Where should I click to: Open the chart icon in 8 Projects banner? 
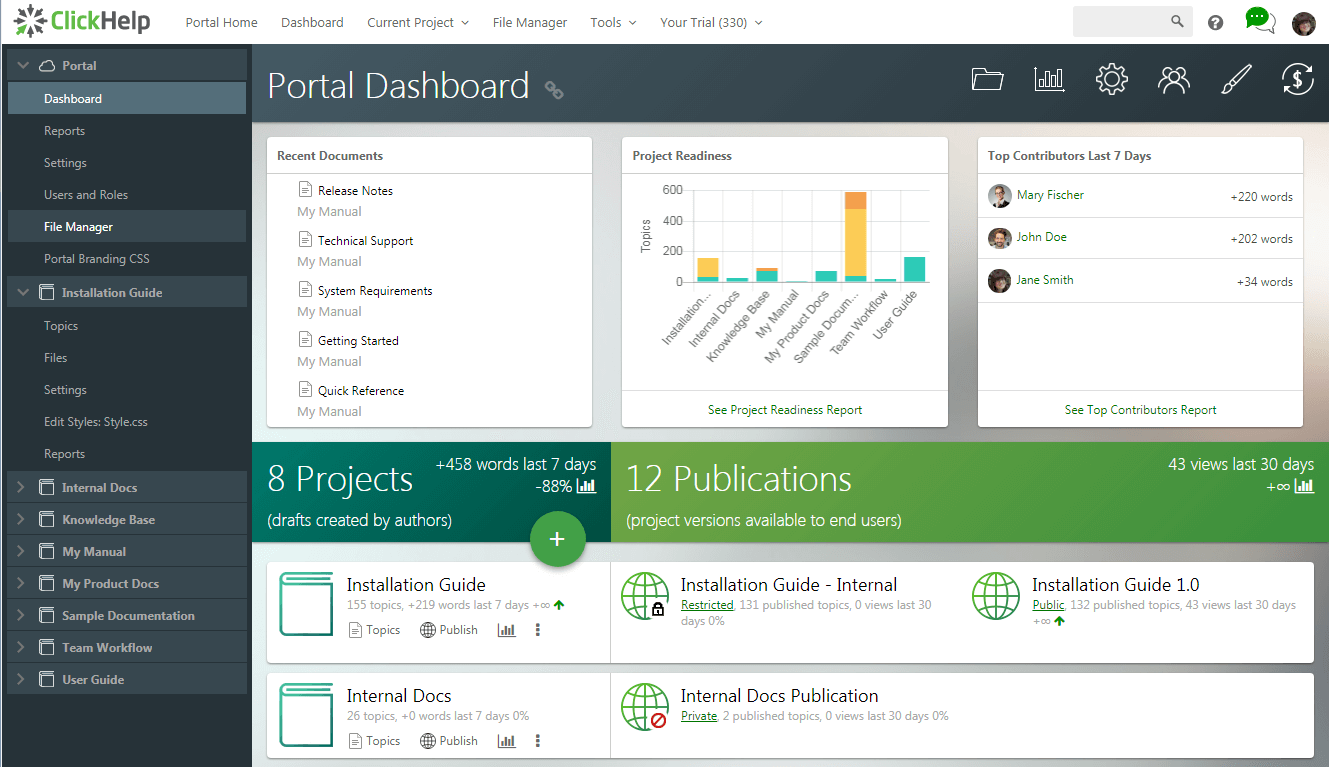(586, 486)
